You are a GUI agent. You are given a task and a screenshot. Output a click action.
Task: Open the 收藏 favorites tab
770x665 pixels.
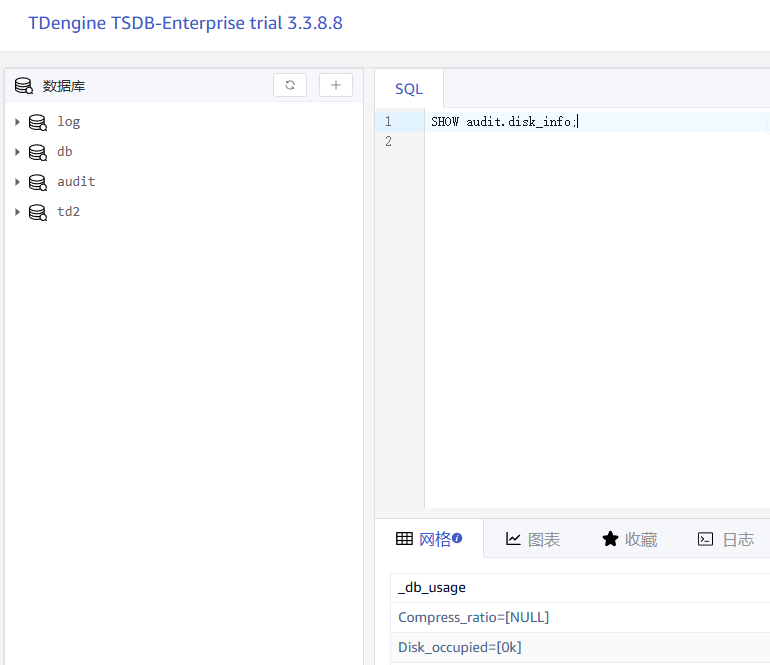point(629,539)
